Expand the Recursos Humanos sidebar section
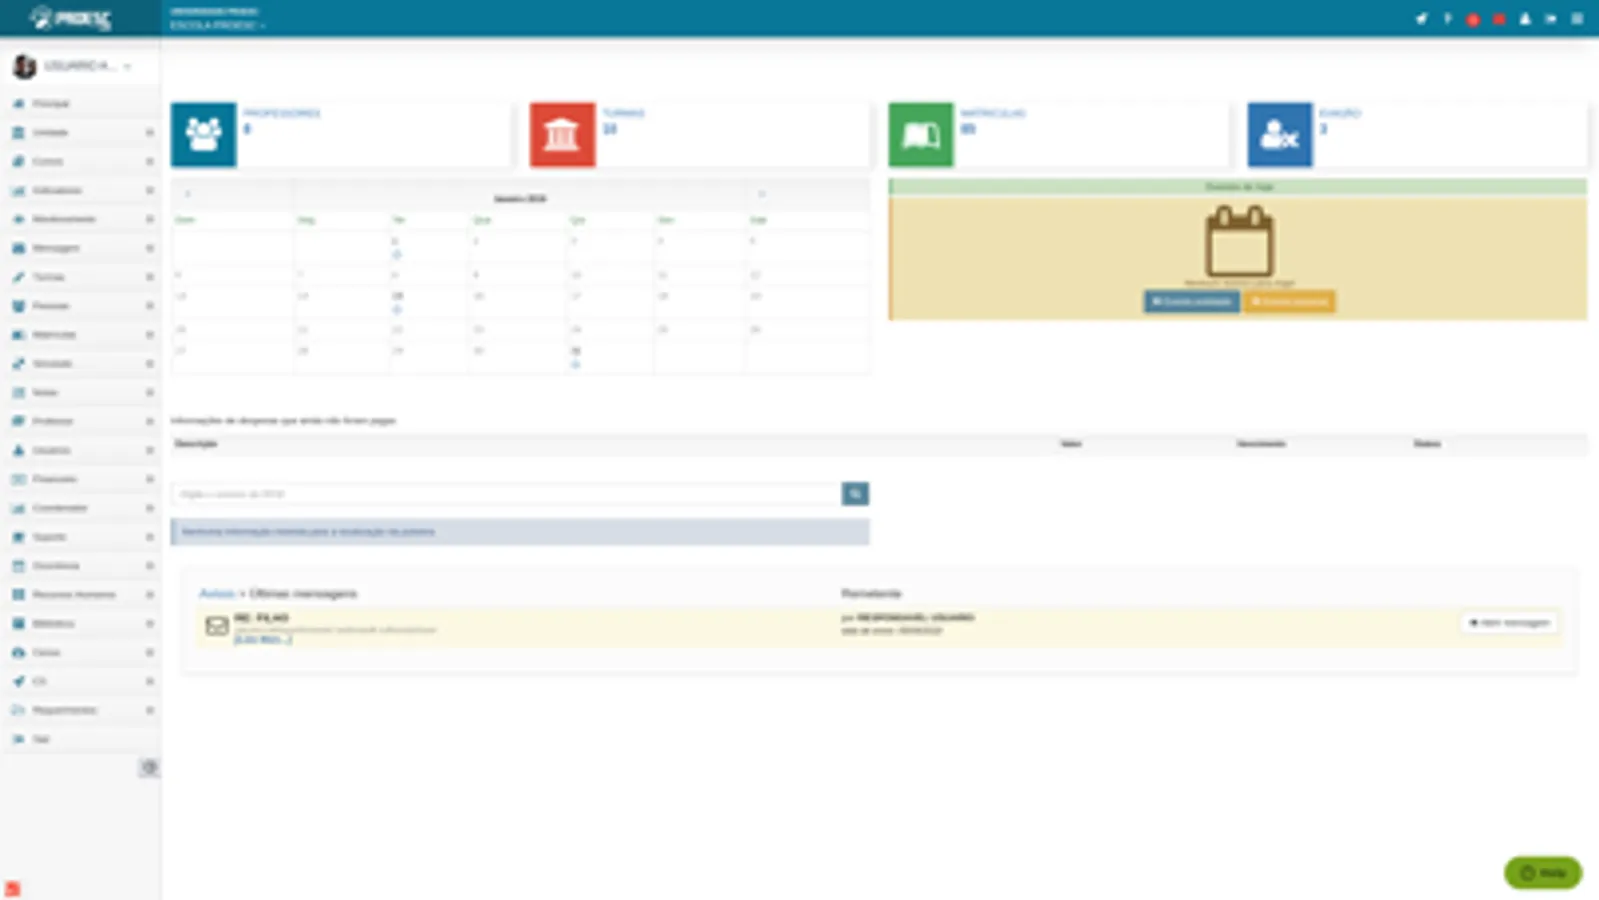Viewport: 1599px width, 900px height. click(x=80, y=595)
